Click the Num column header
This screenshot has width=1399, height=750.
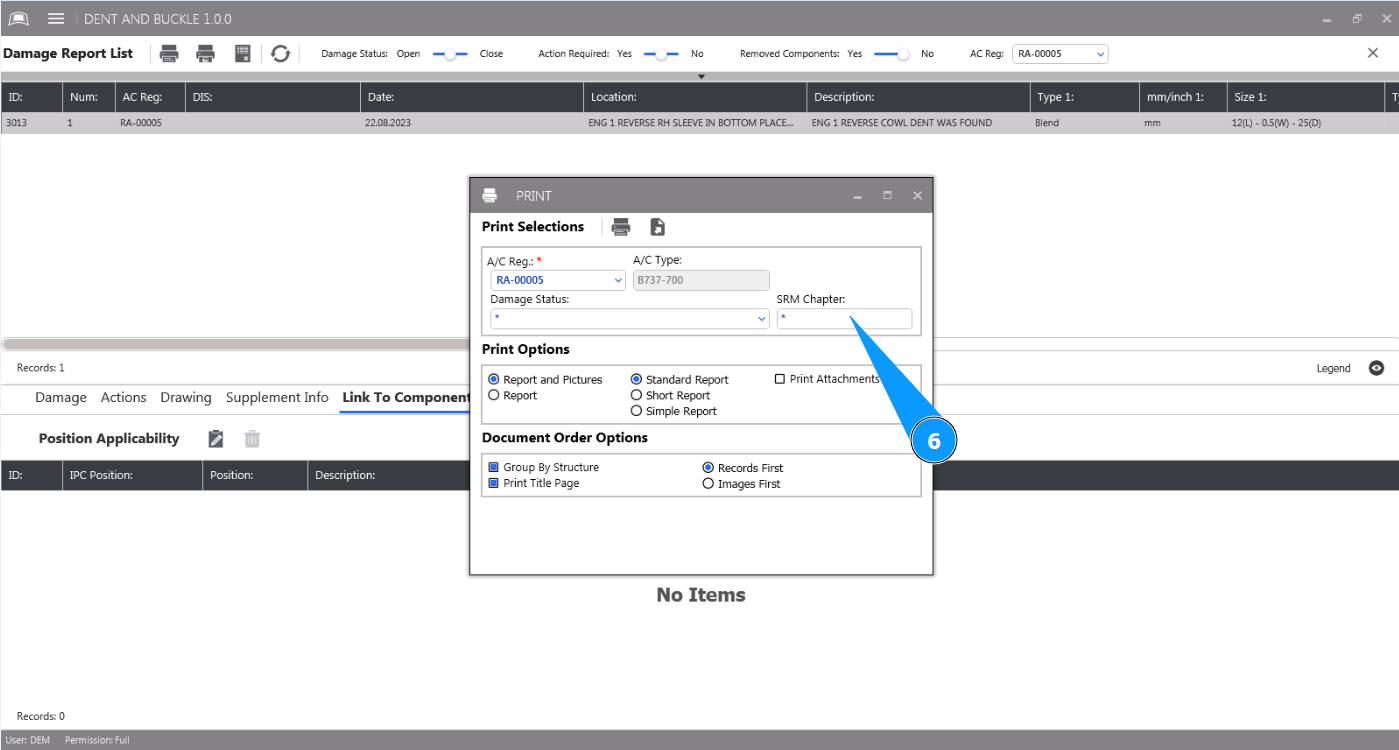pyautogui.click(x=87, y=97)
